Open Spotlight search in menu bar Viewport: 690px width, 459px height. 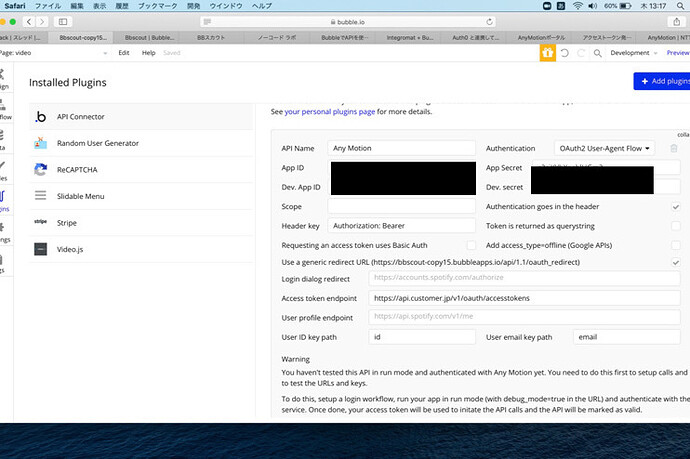[680, 6]
